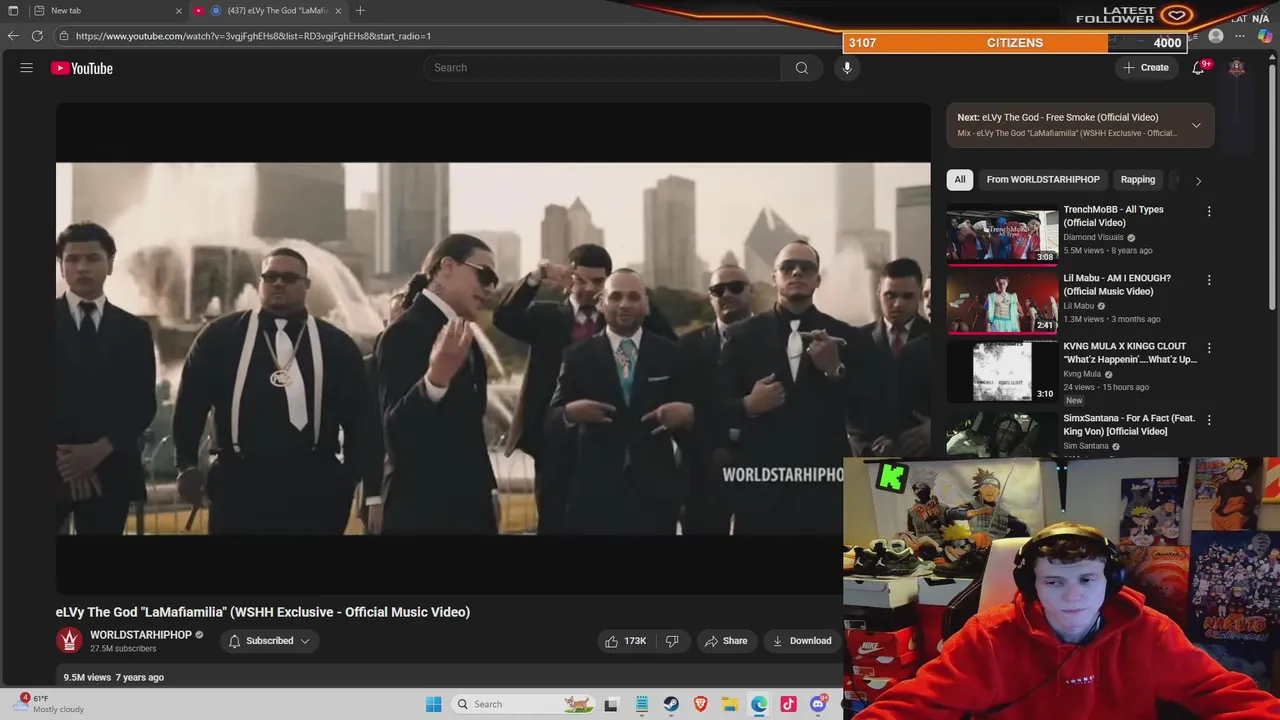This screenshot has width=1280, height=720.
Task: Open browser settings and more menu
Action: pos(1240,36)
